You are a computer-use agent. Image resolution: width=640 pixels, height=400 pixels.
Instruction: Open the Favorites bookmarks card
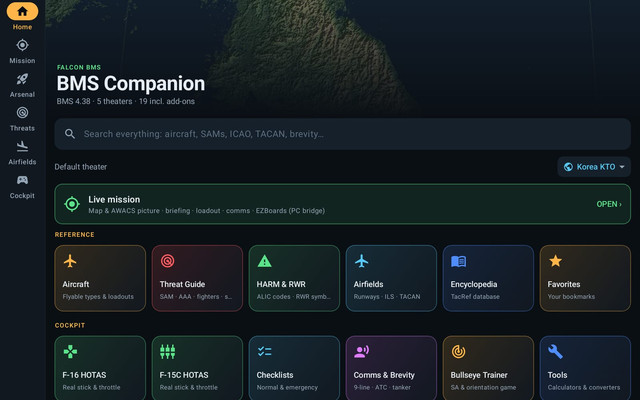coord(585,278)
